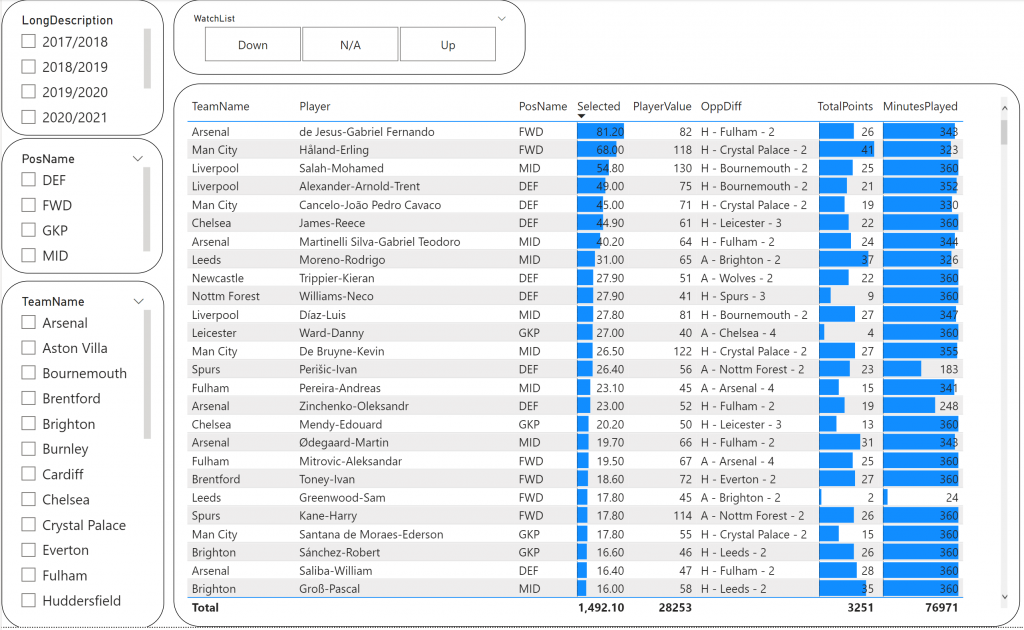Choose the Up WatchList button
1024x630 pixels.
pyautogui.click(x=447, y=44)
